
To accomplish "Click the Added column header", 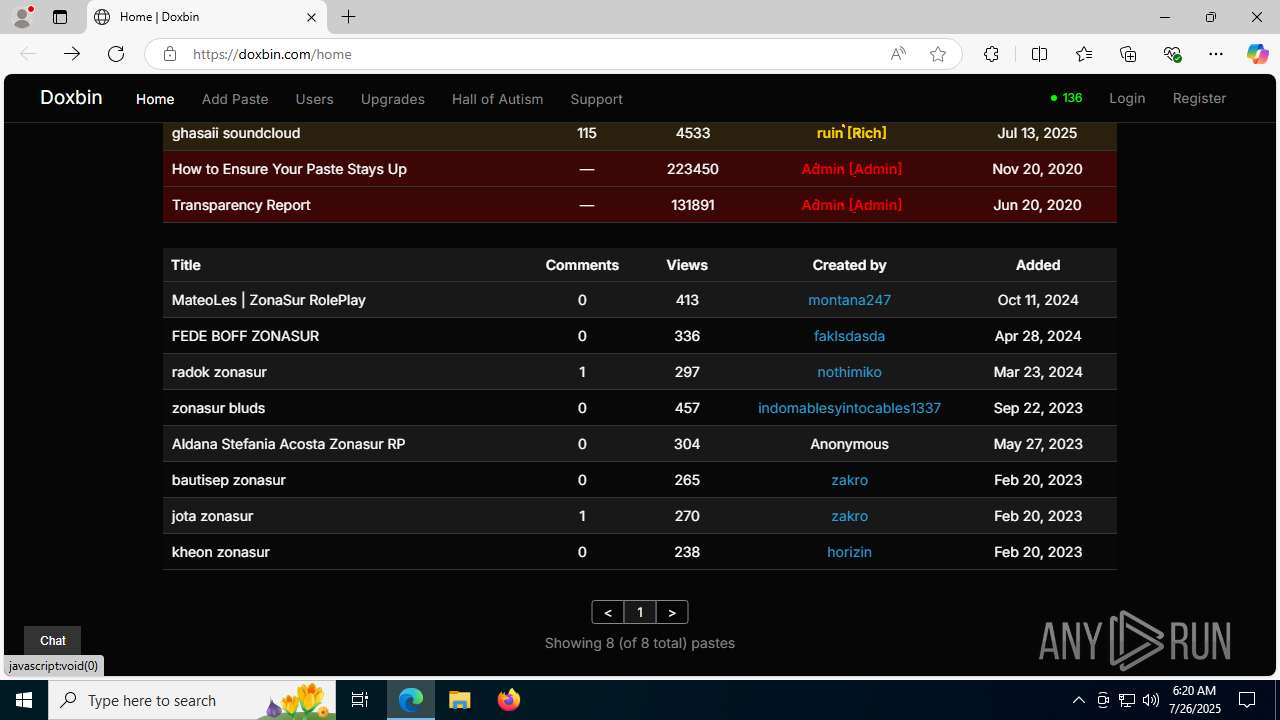I will pyautogui.click(x=1038, y=265).
